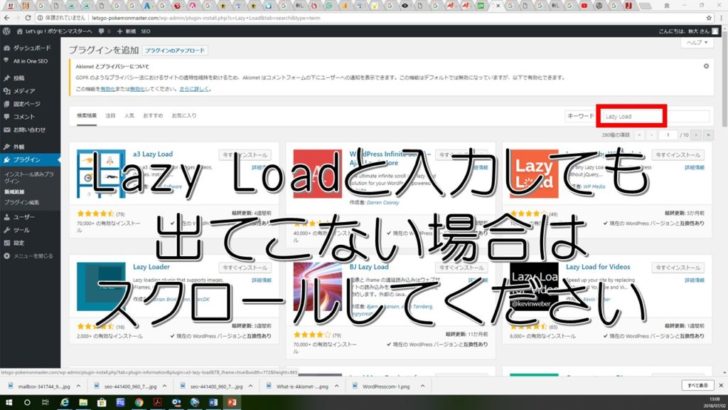Open Microsoft Edge from the taskbar
This screenshot has width=728, height=410.
tap(65, 403)
